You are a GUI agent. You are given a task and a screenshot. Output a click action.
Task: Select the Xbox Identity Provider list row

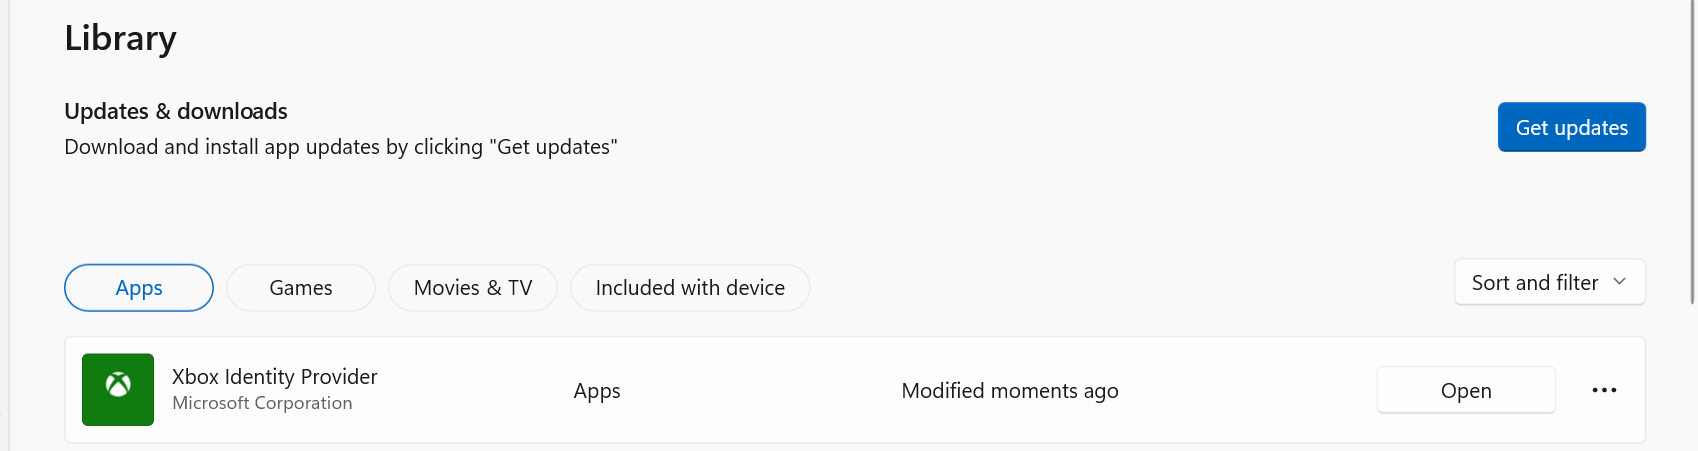coord(855,390)
